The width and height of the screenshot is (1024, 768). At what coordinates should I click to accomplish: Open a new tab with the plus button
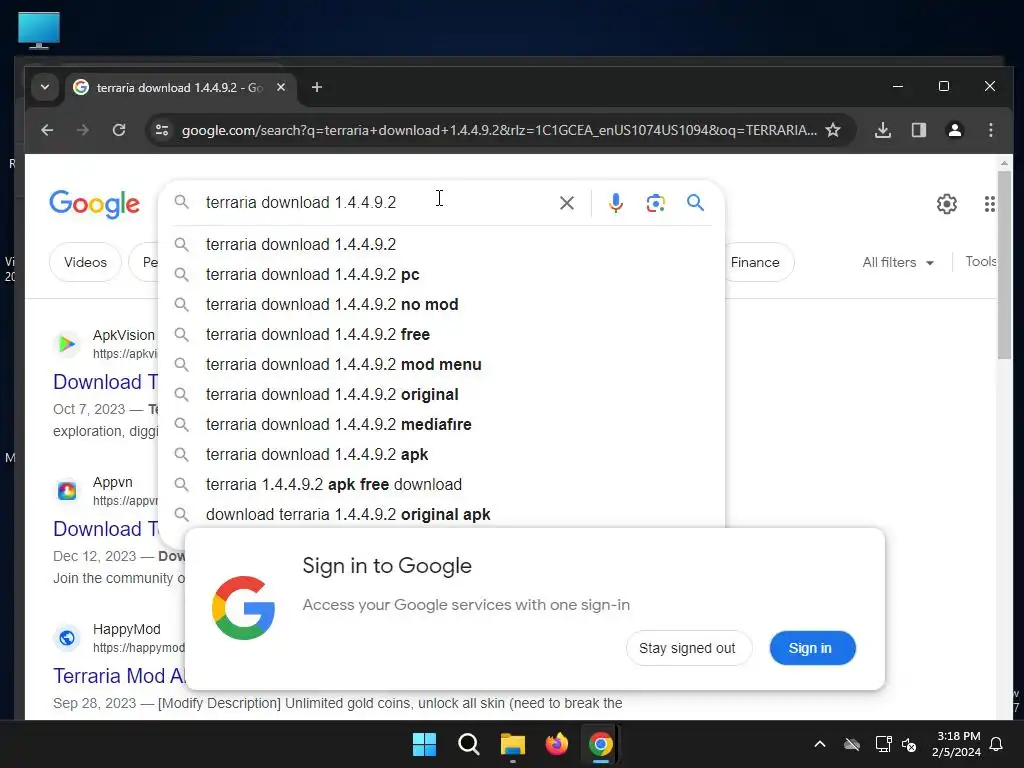coord(317,87)
